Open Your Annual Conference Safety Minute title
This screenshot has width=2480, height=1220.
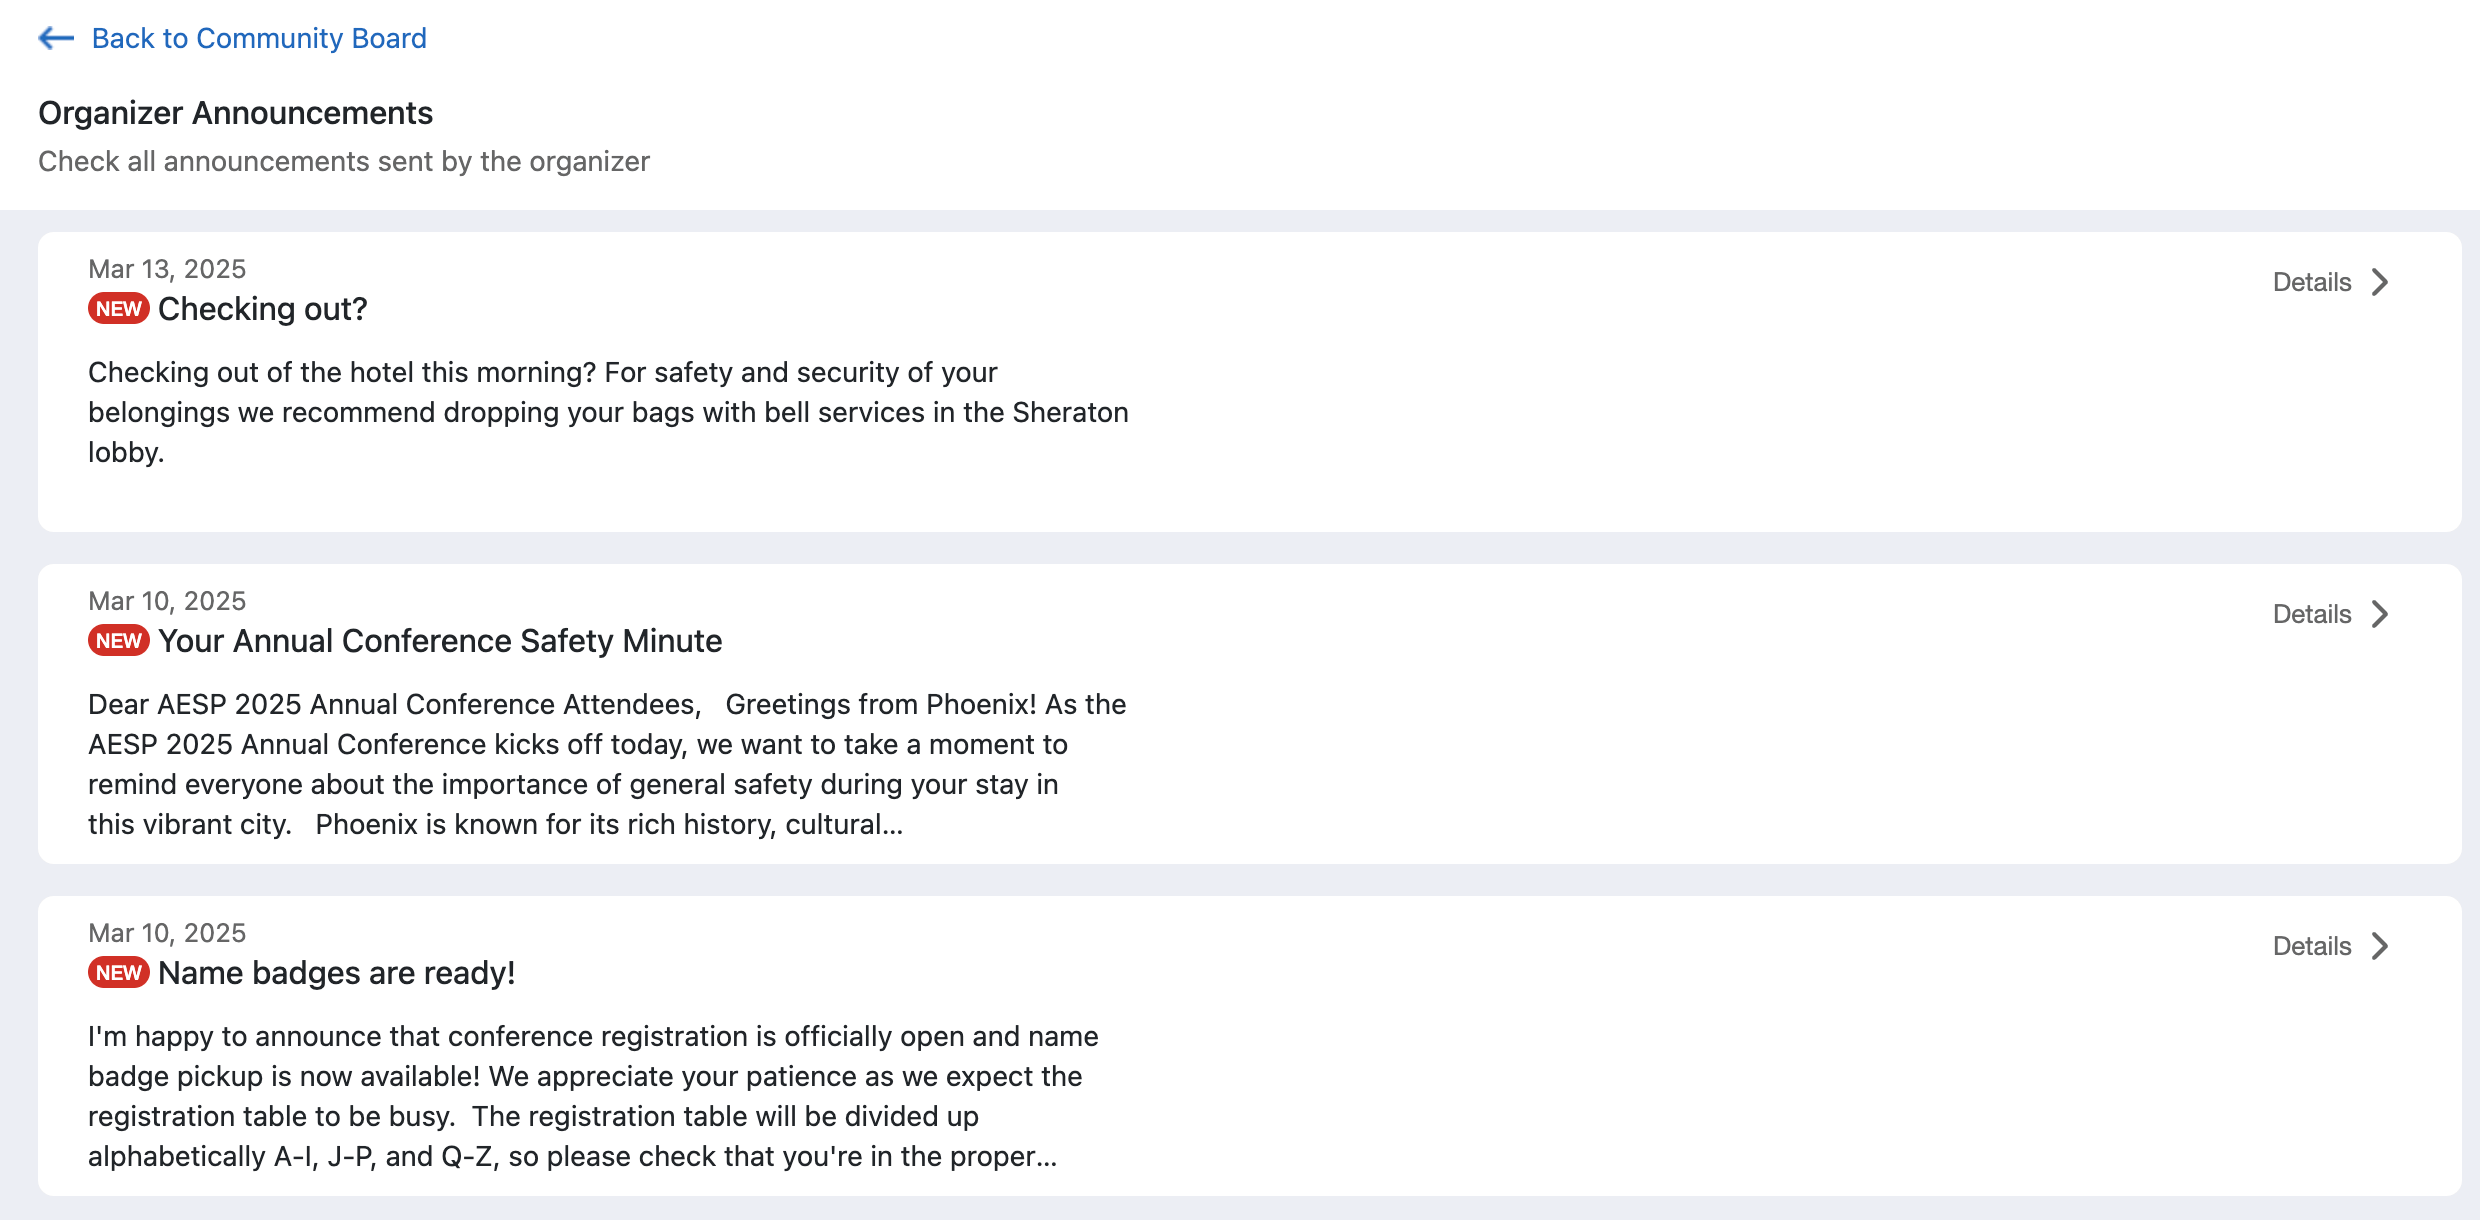tap(440, 641)
